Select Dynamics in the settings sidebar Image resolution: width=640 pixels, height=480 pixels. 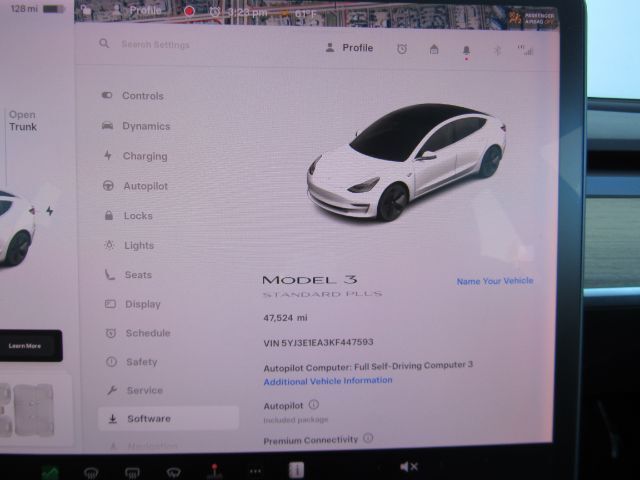[145, 126]
